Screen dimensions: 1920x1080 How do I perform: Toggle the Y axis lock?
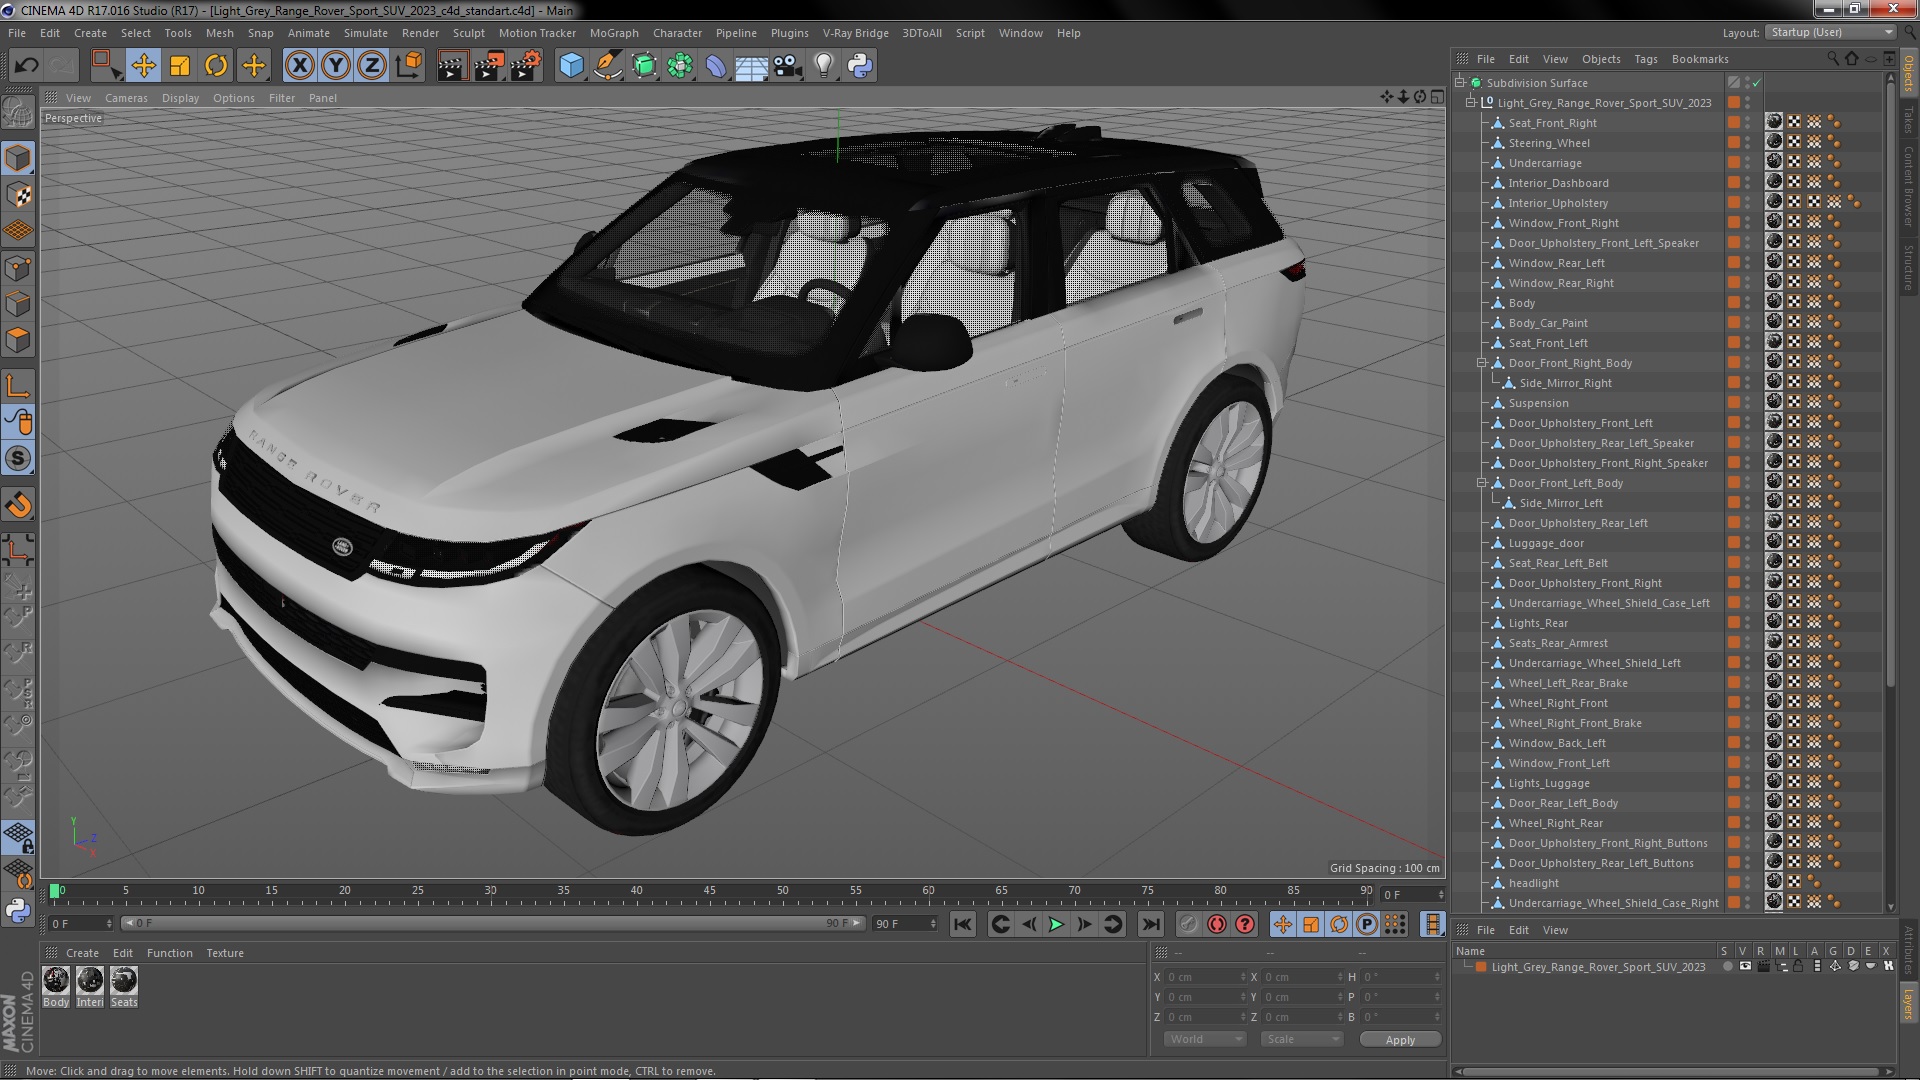click(x=336, y=66)
